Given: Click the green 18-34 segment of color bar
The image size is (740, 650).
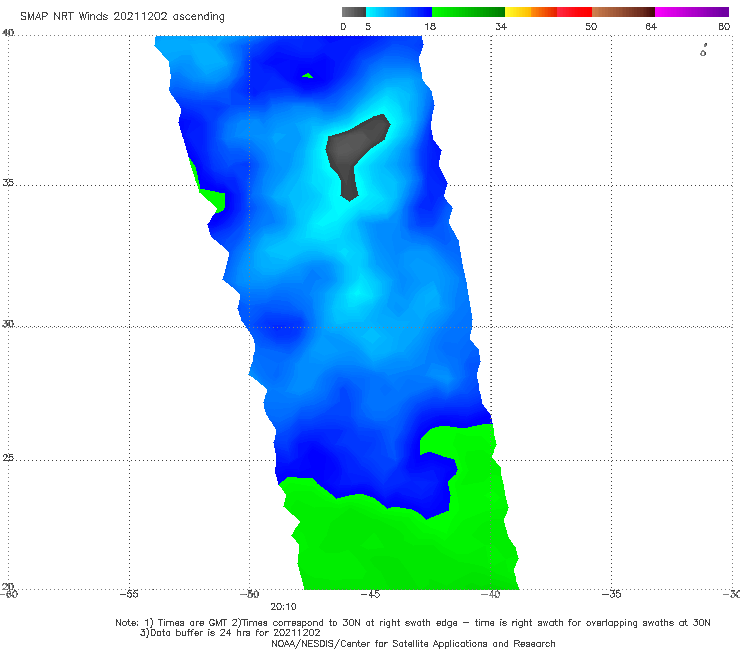Looking at the screenshot, I should 468,12.
